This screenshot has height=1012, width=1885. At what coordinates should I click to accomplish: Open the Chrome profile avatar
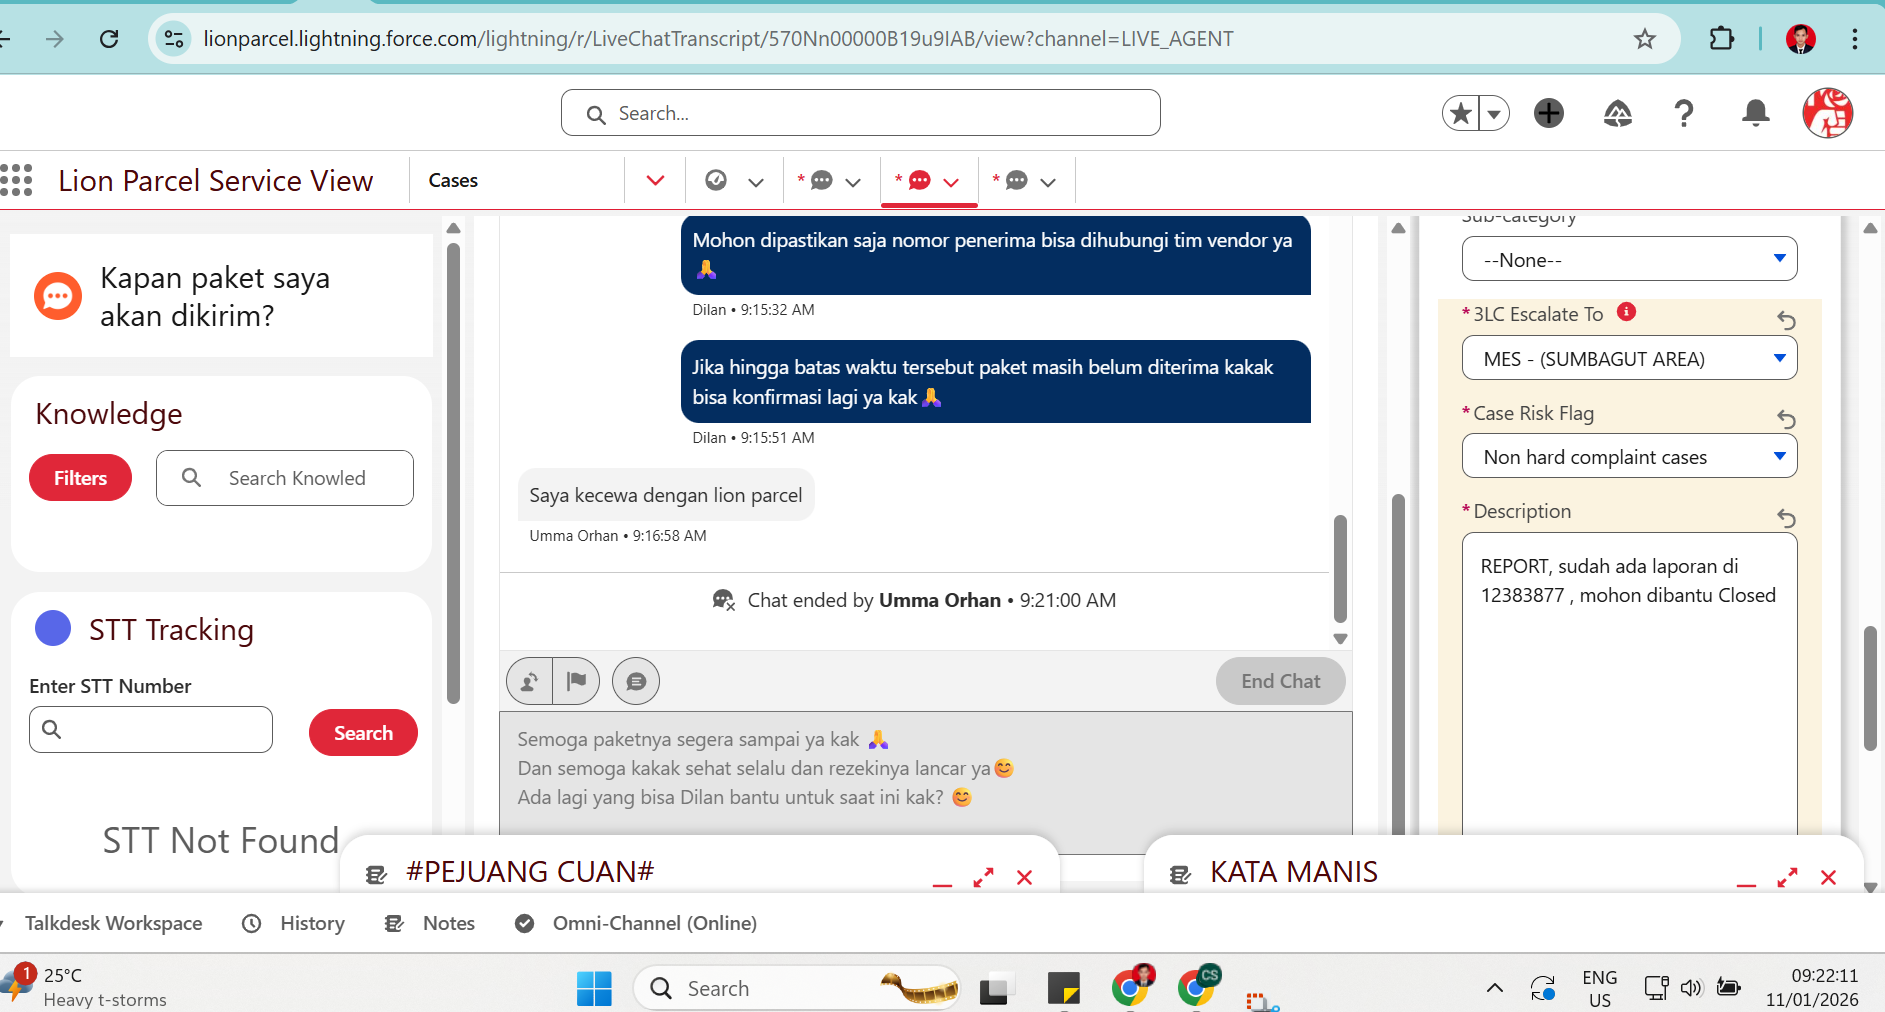click(x=1801, y=39)
